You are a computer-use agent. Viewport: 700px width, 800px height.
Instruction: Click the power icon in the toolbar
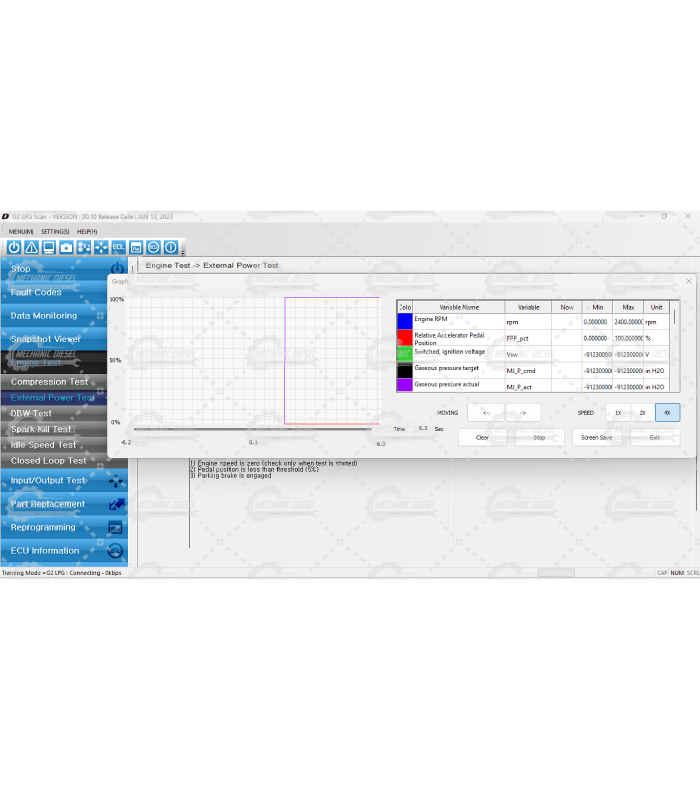(14, 247)
